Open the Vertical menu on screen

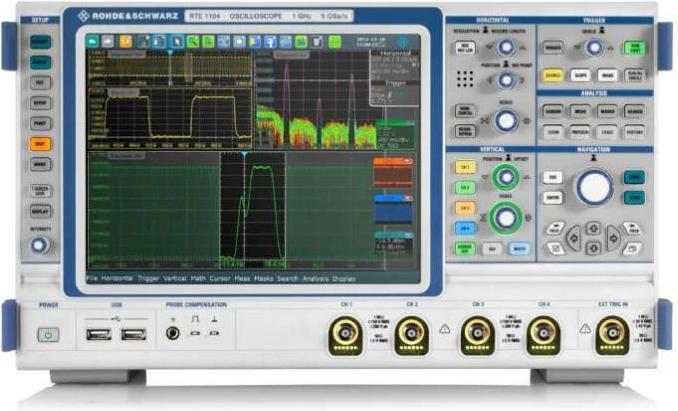(175, 279)
